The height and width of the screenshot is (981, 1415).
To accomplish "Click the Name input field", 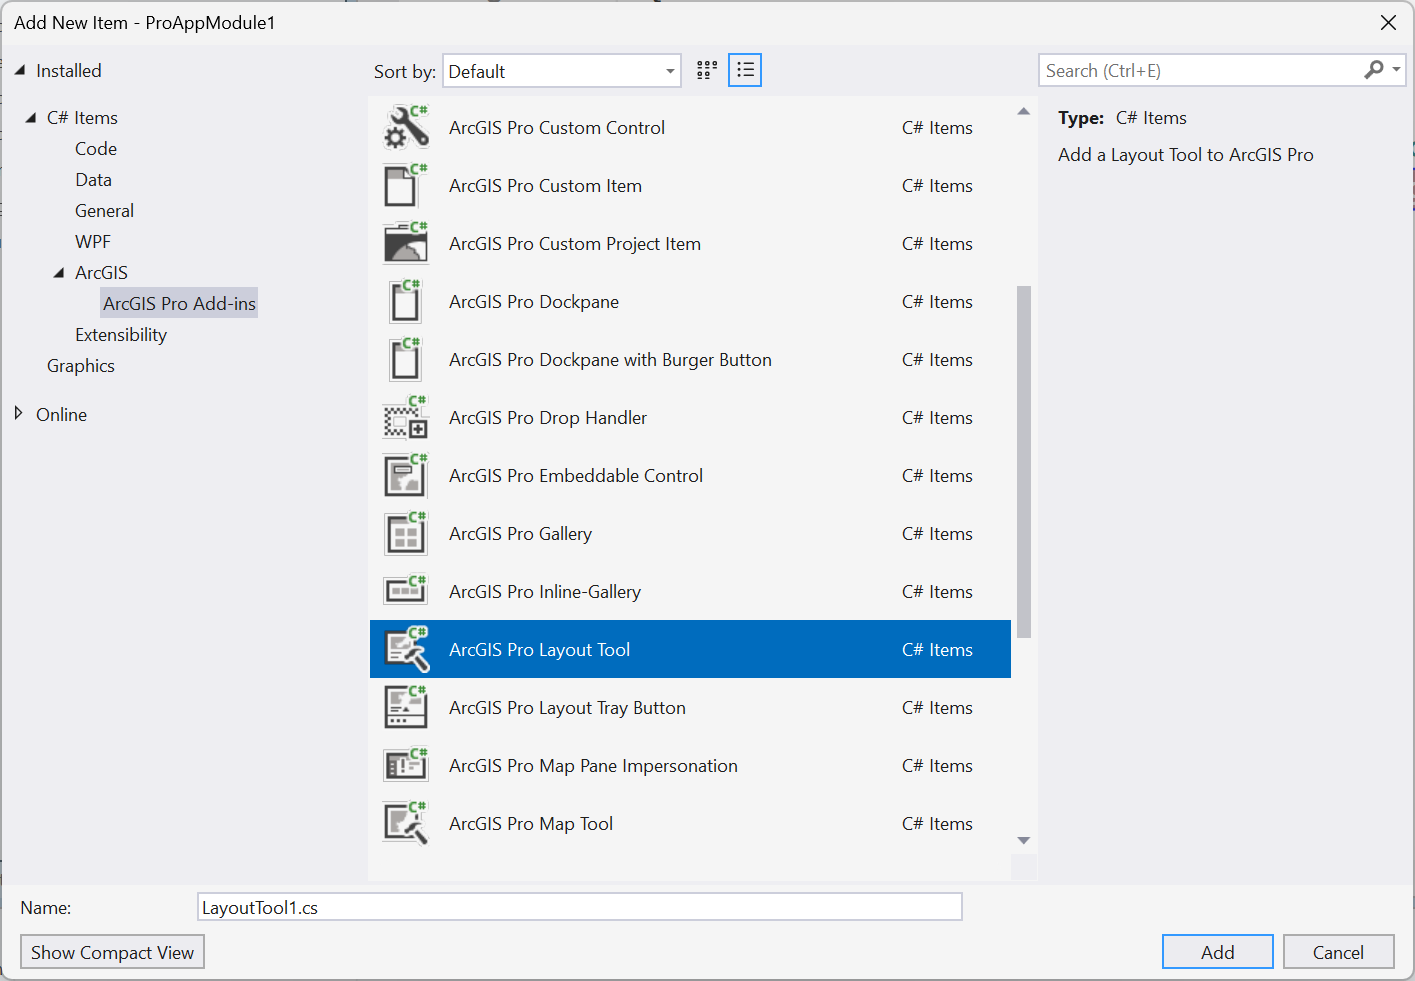I will coord(580,907).
